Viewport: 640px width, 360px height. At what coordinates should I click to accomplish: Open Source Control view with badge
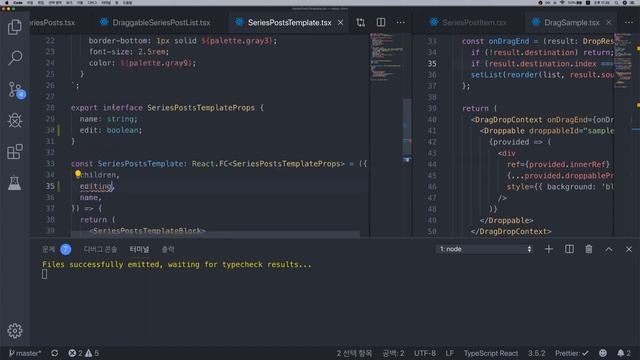point(16,89)
